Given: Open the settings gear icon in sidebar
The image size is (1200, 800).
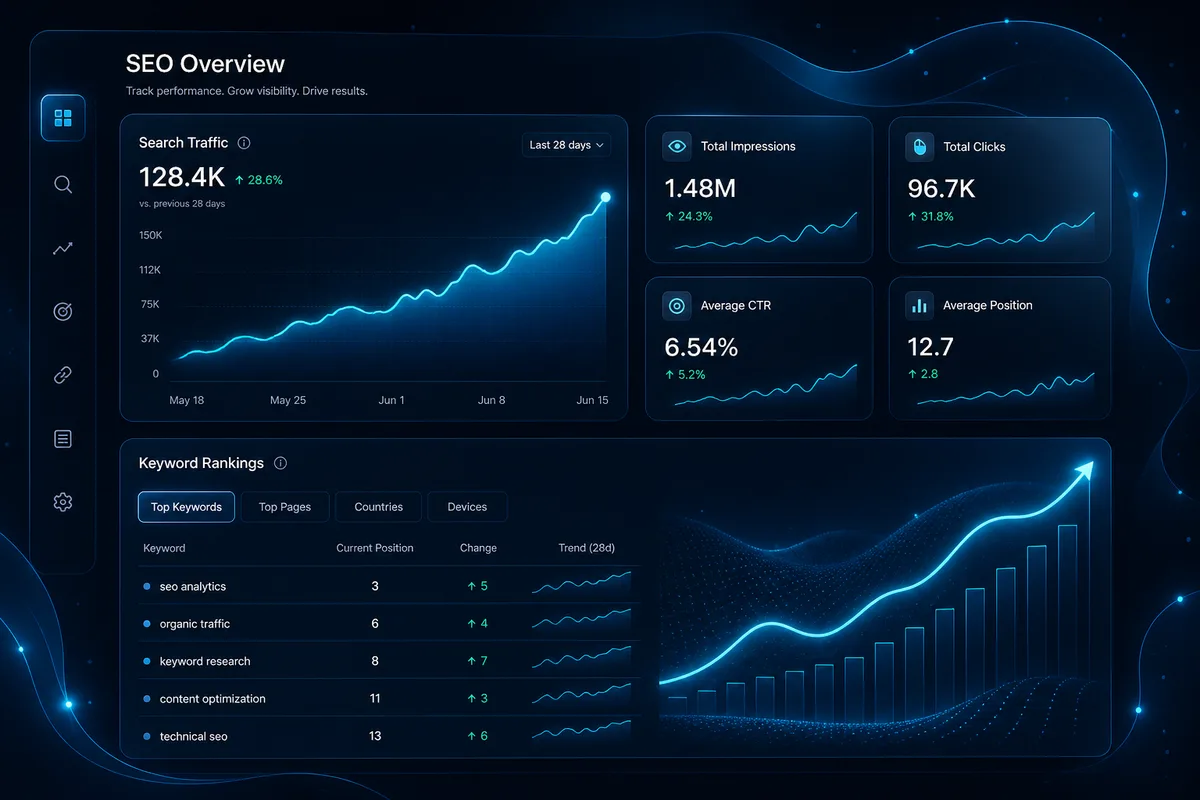Looking at the screenshot, I should (x=63, y=502).
